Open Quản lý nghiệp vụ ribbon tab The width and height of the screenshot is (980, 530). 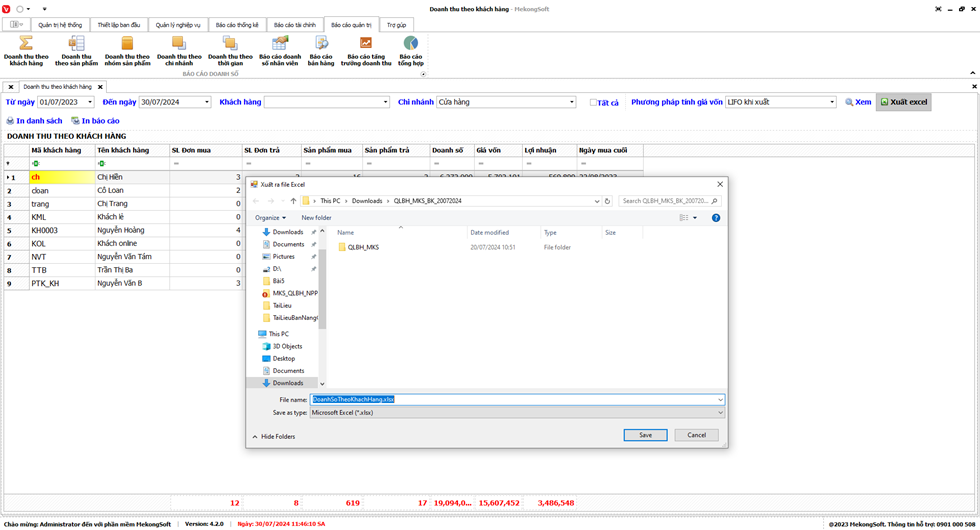point(178,25)
